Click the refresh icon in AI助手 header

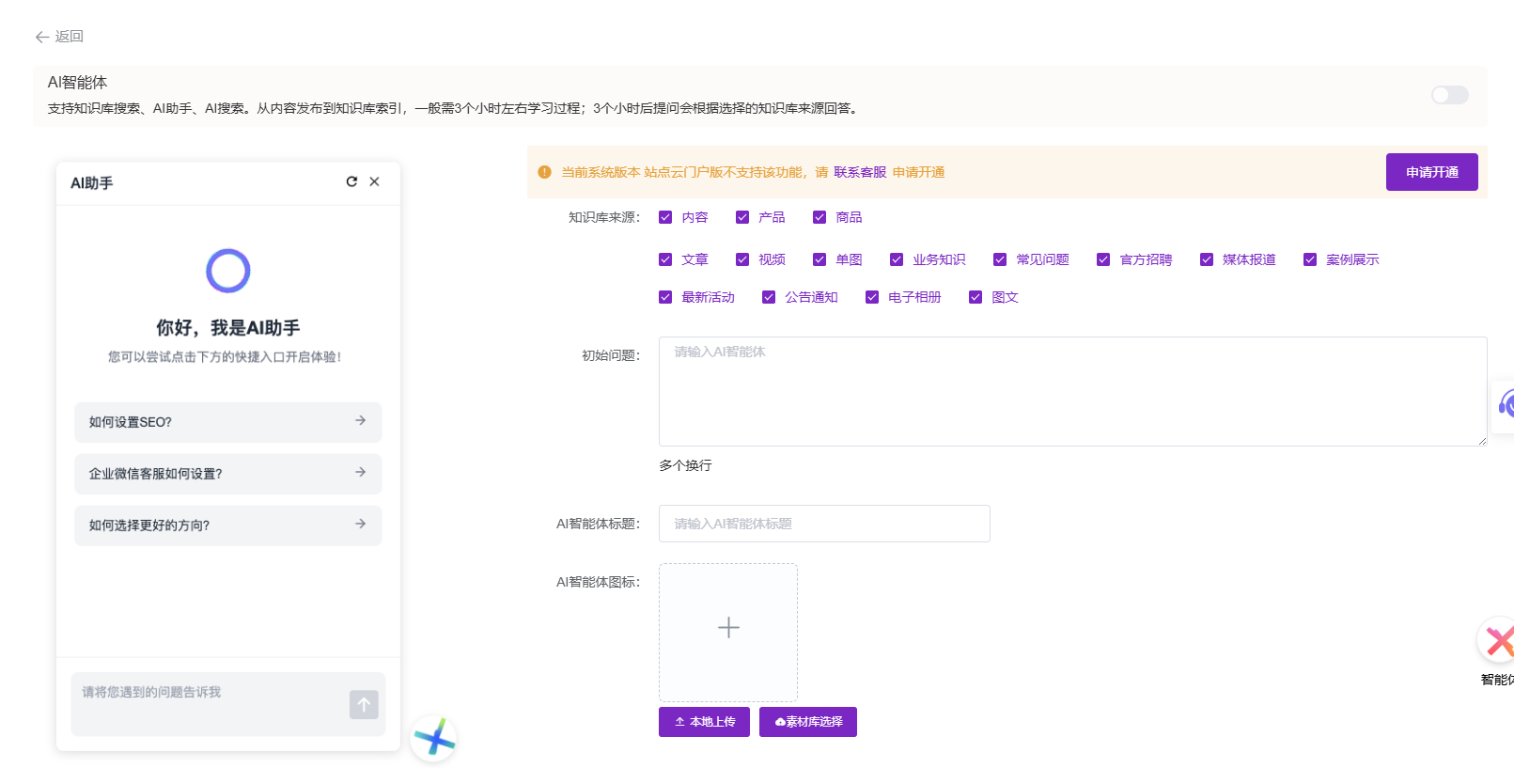351,182
